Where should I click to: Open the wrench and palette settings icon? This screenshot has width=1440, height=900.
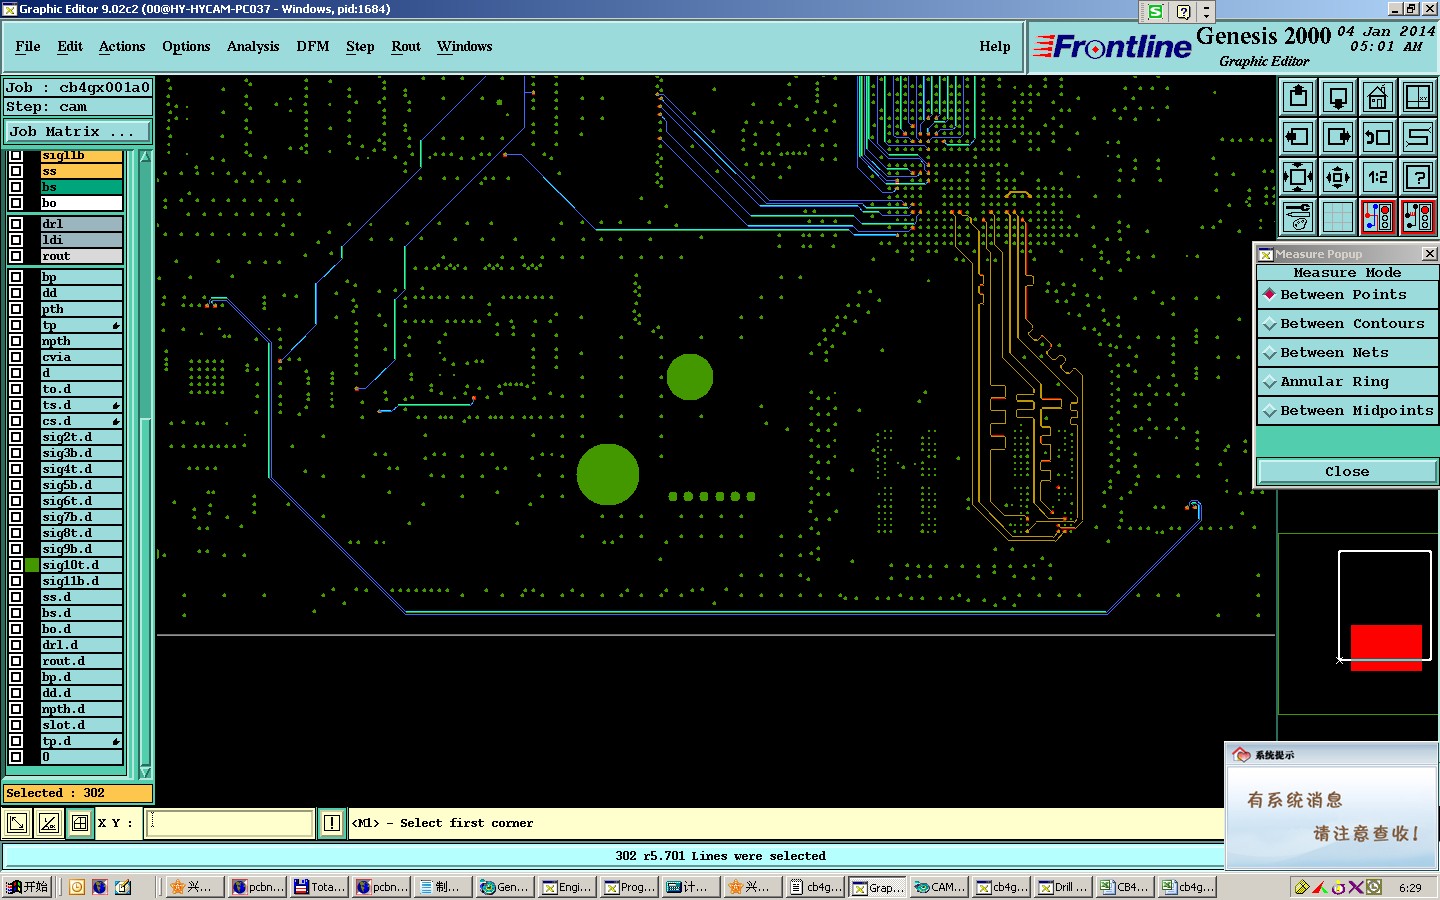pyautogui.click(x=1298, y=217)
